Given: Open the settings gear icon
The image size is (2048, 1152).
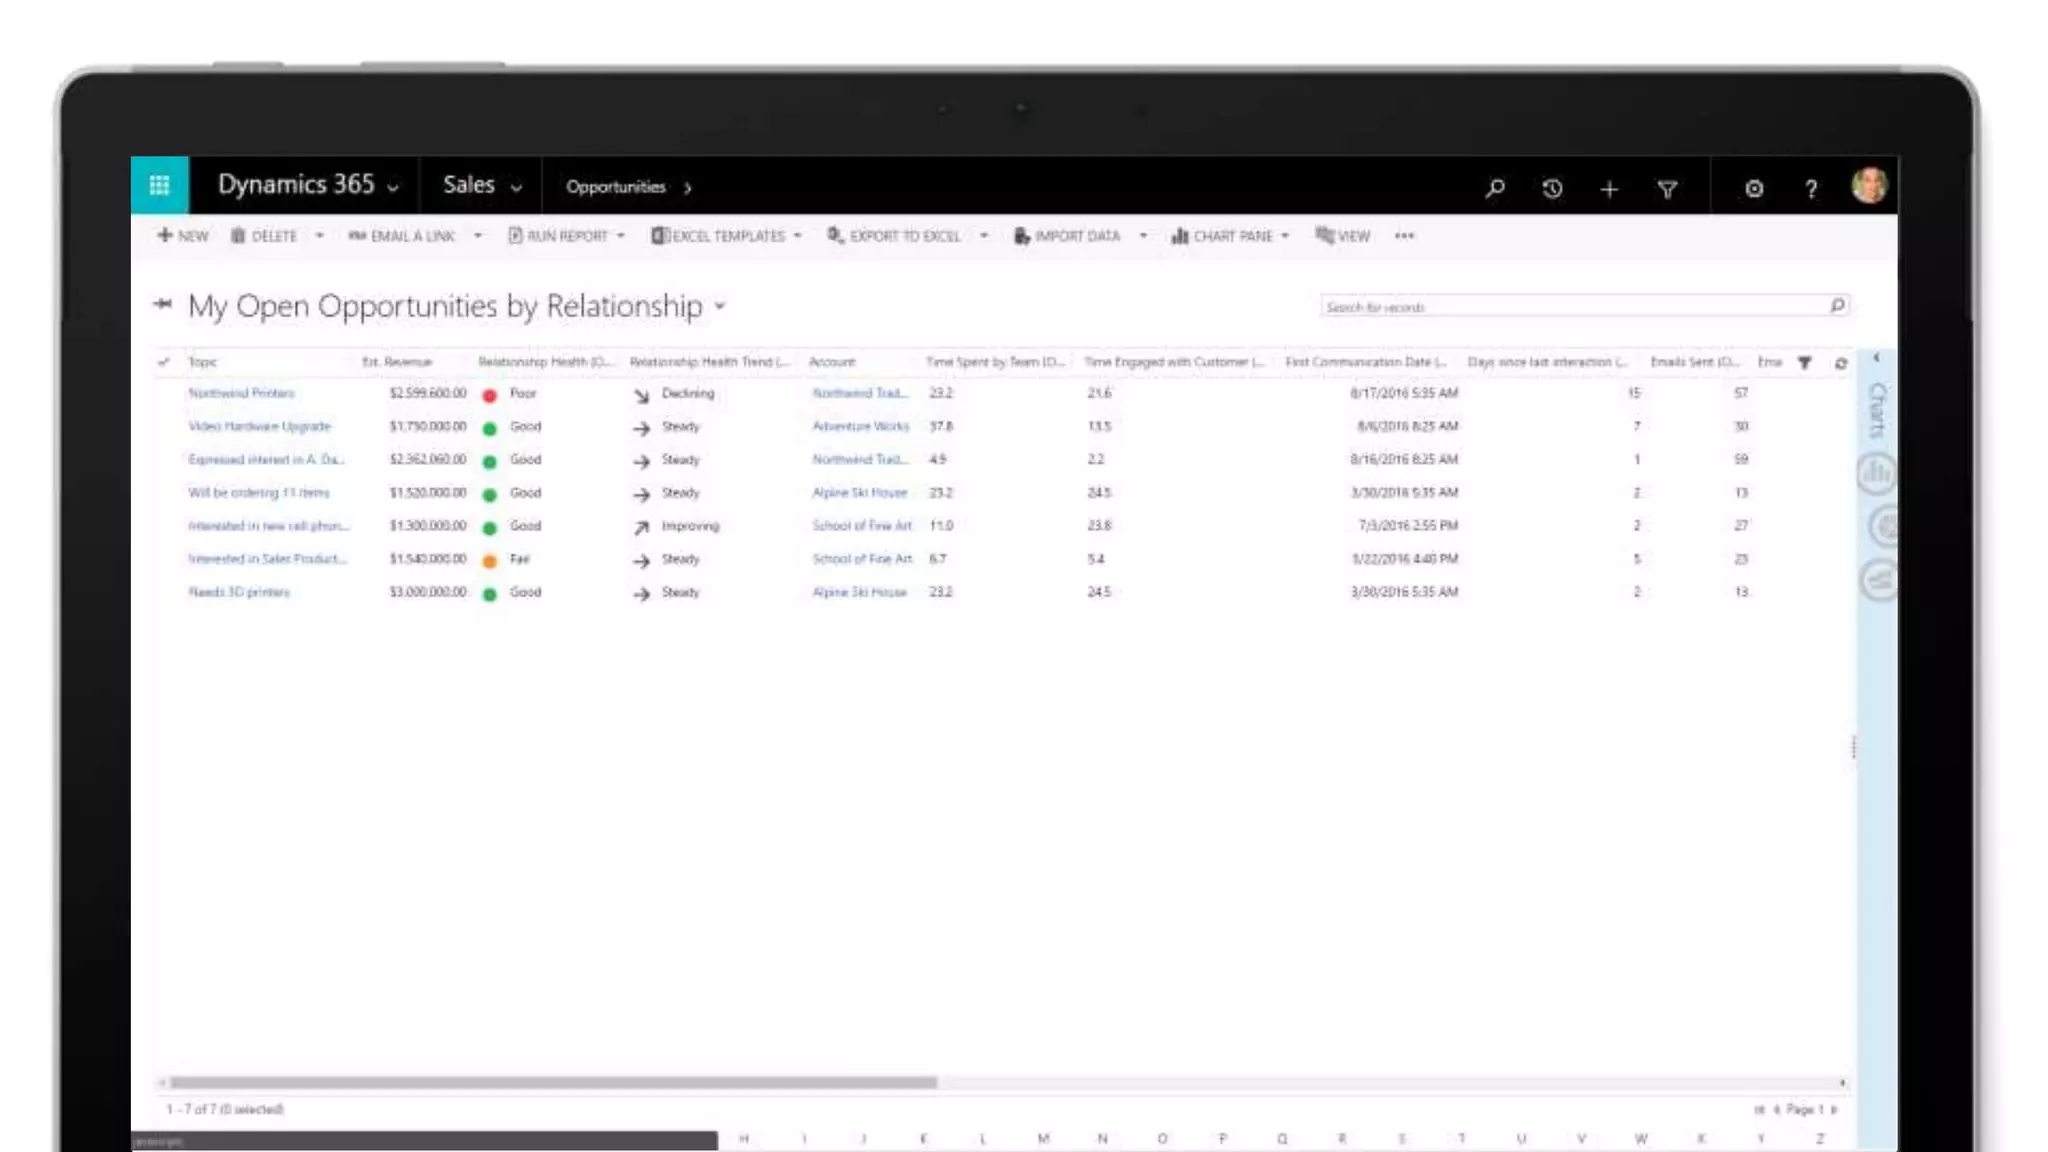Looking at the screenshot, I should click(x=1754, y=189).
